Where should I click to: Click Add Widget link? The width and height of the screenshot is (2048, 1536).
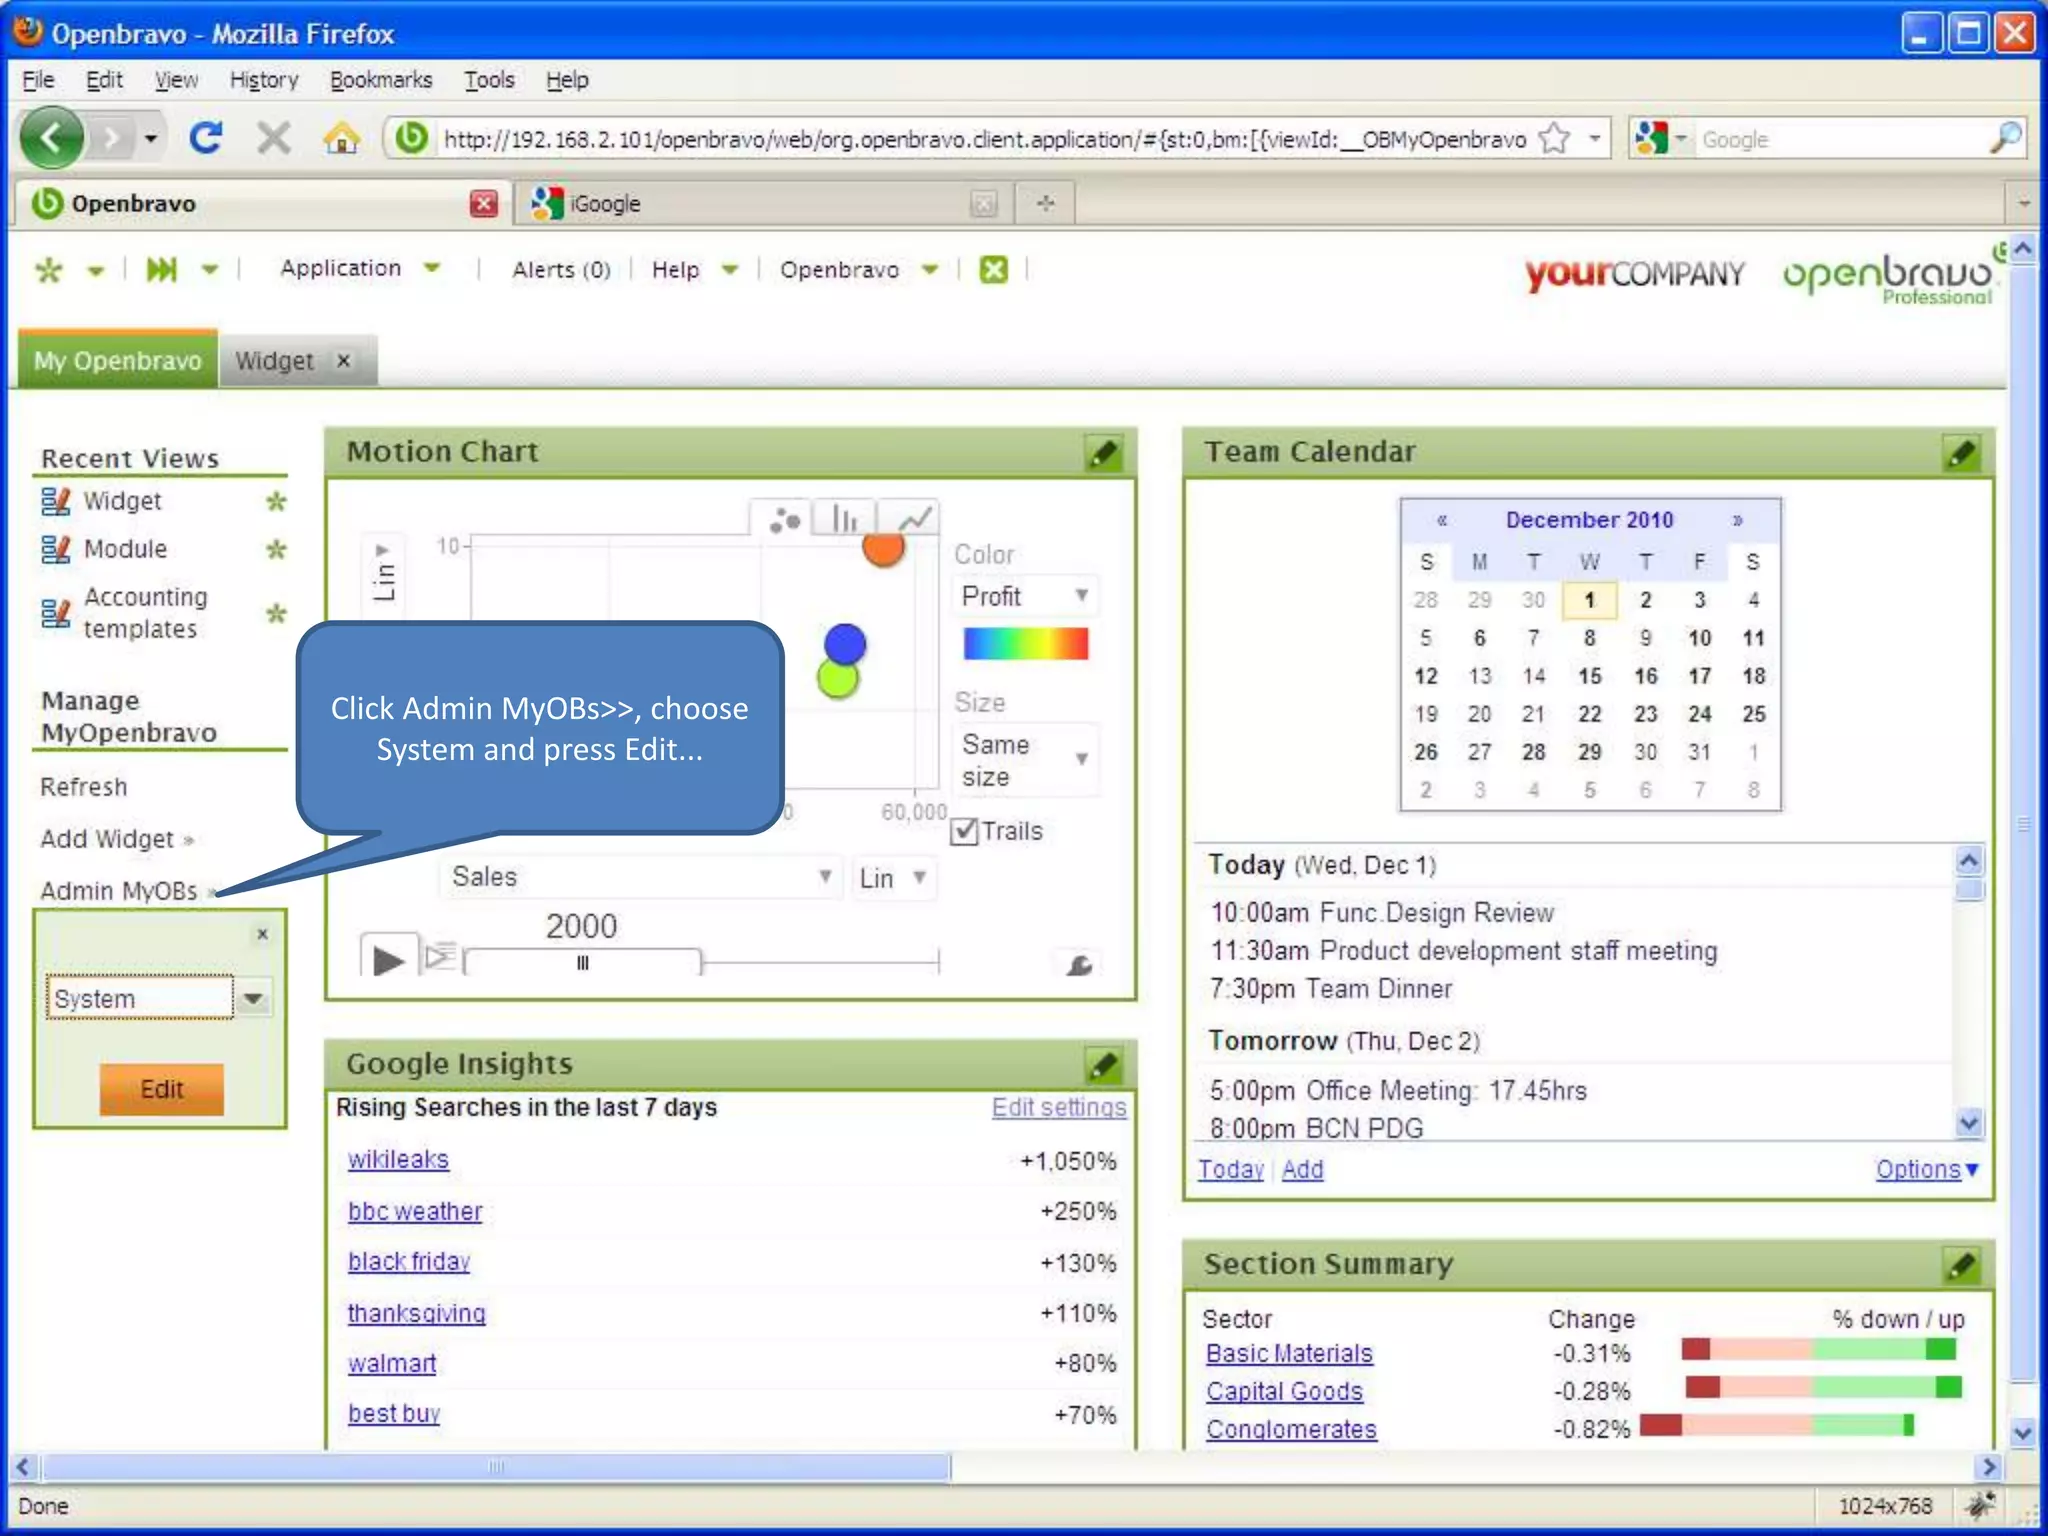(107, 839)
